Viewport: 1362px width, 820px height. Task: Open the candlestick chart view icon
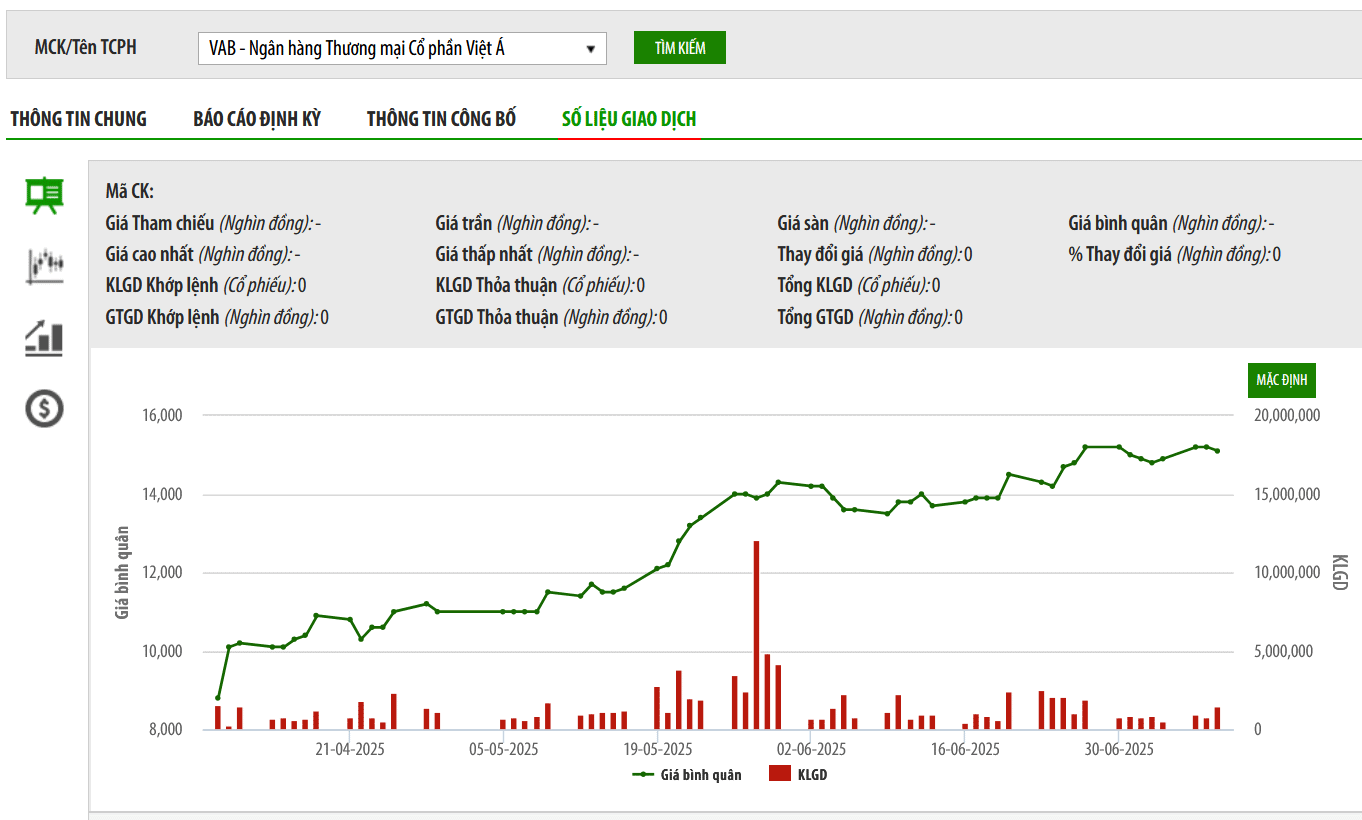(44, 266)
